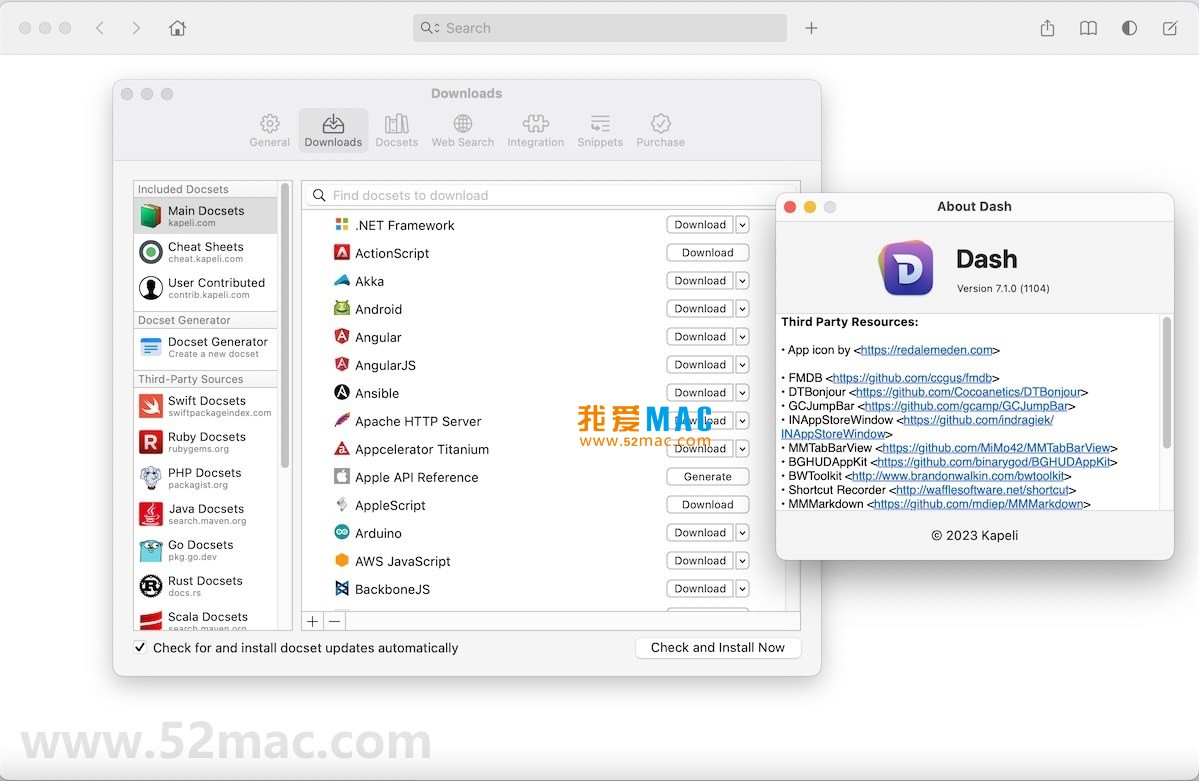Focus the Find docsets to download field
Screen dimensions: 1199x781
551,195
